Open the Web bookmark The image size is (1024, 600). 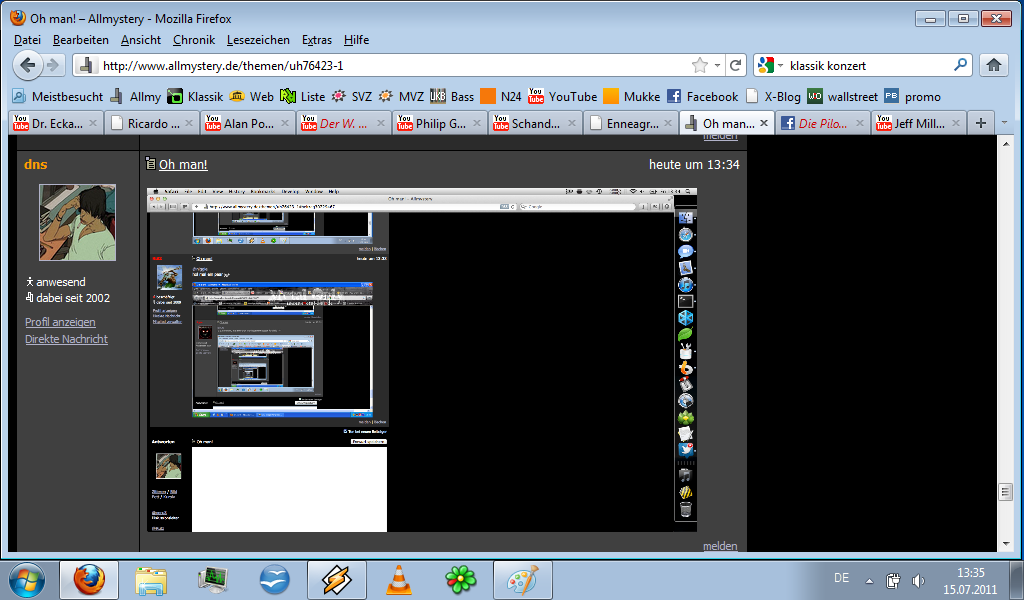(251, 97)
